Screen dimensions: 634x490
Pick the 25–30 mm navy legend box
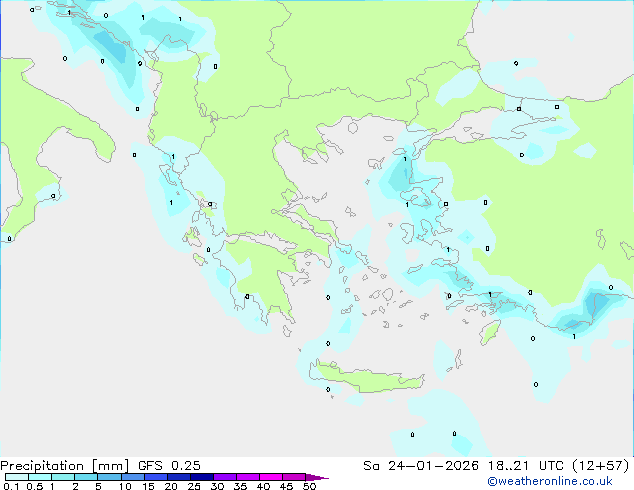tap(201, 477)
